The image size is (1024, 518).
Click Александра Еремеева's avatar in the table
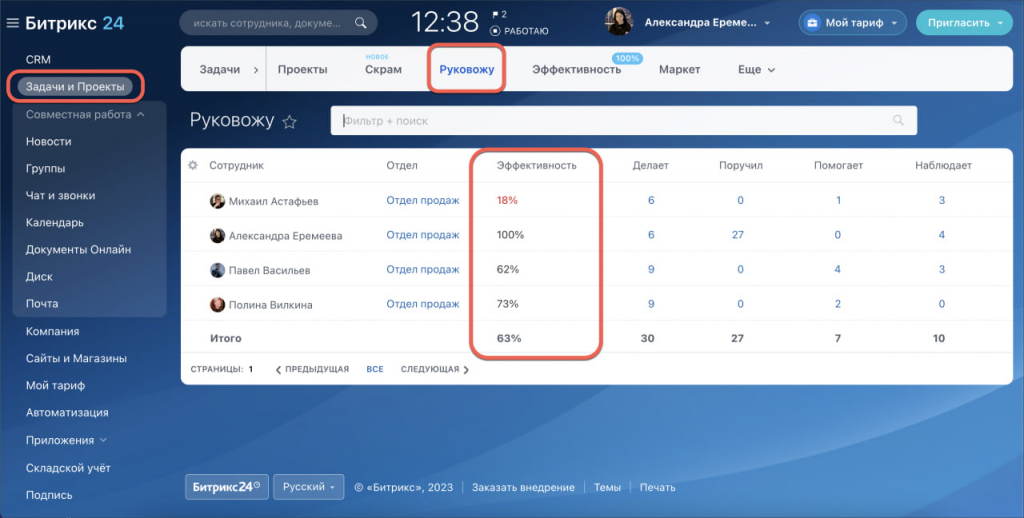click(217, 236)
